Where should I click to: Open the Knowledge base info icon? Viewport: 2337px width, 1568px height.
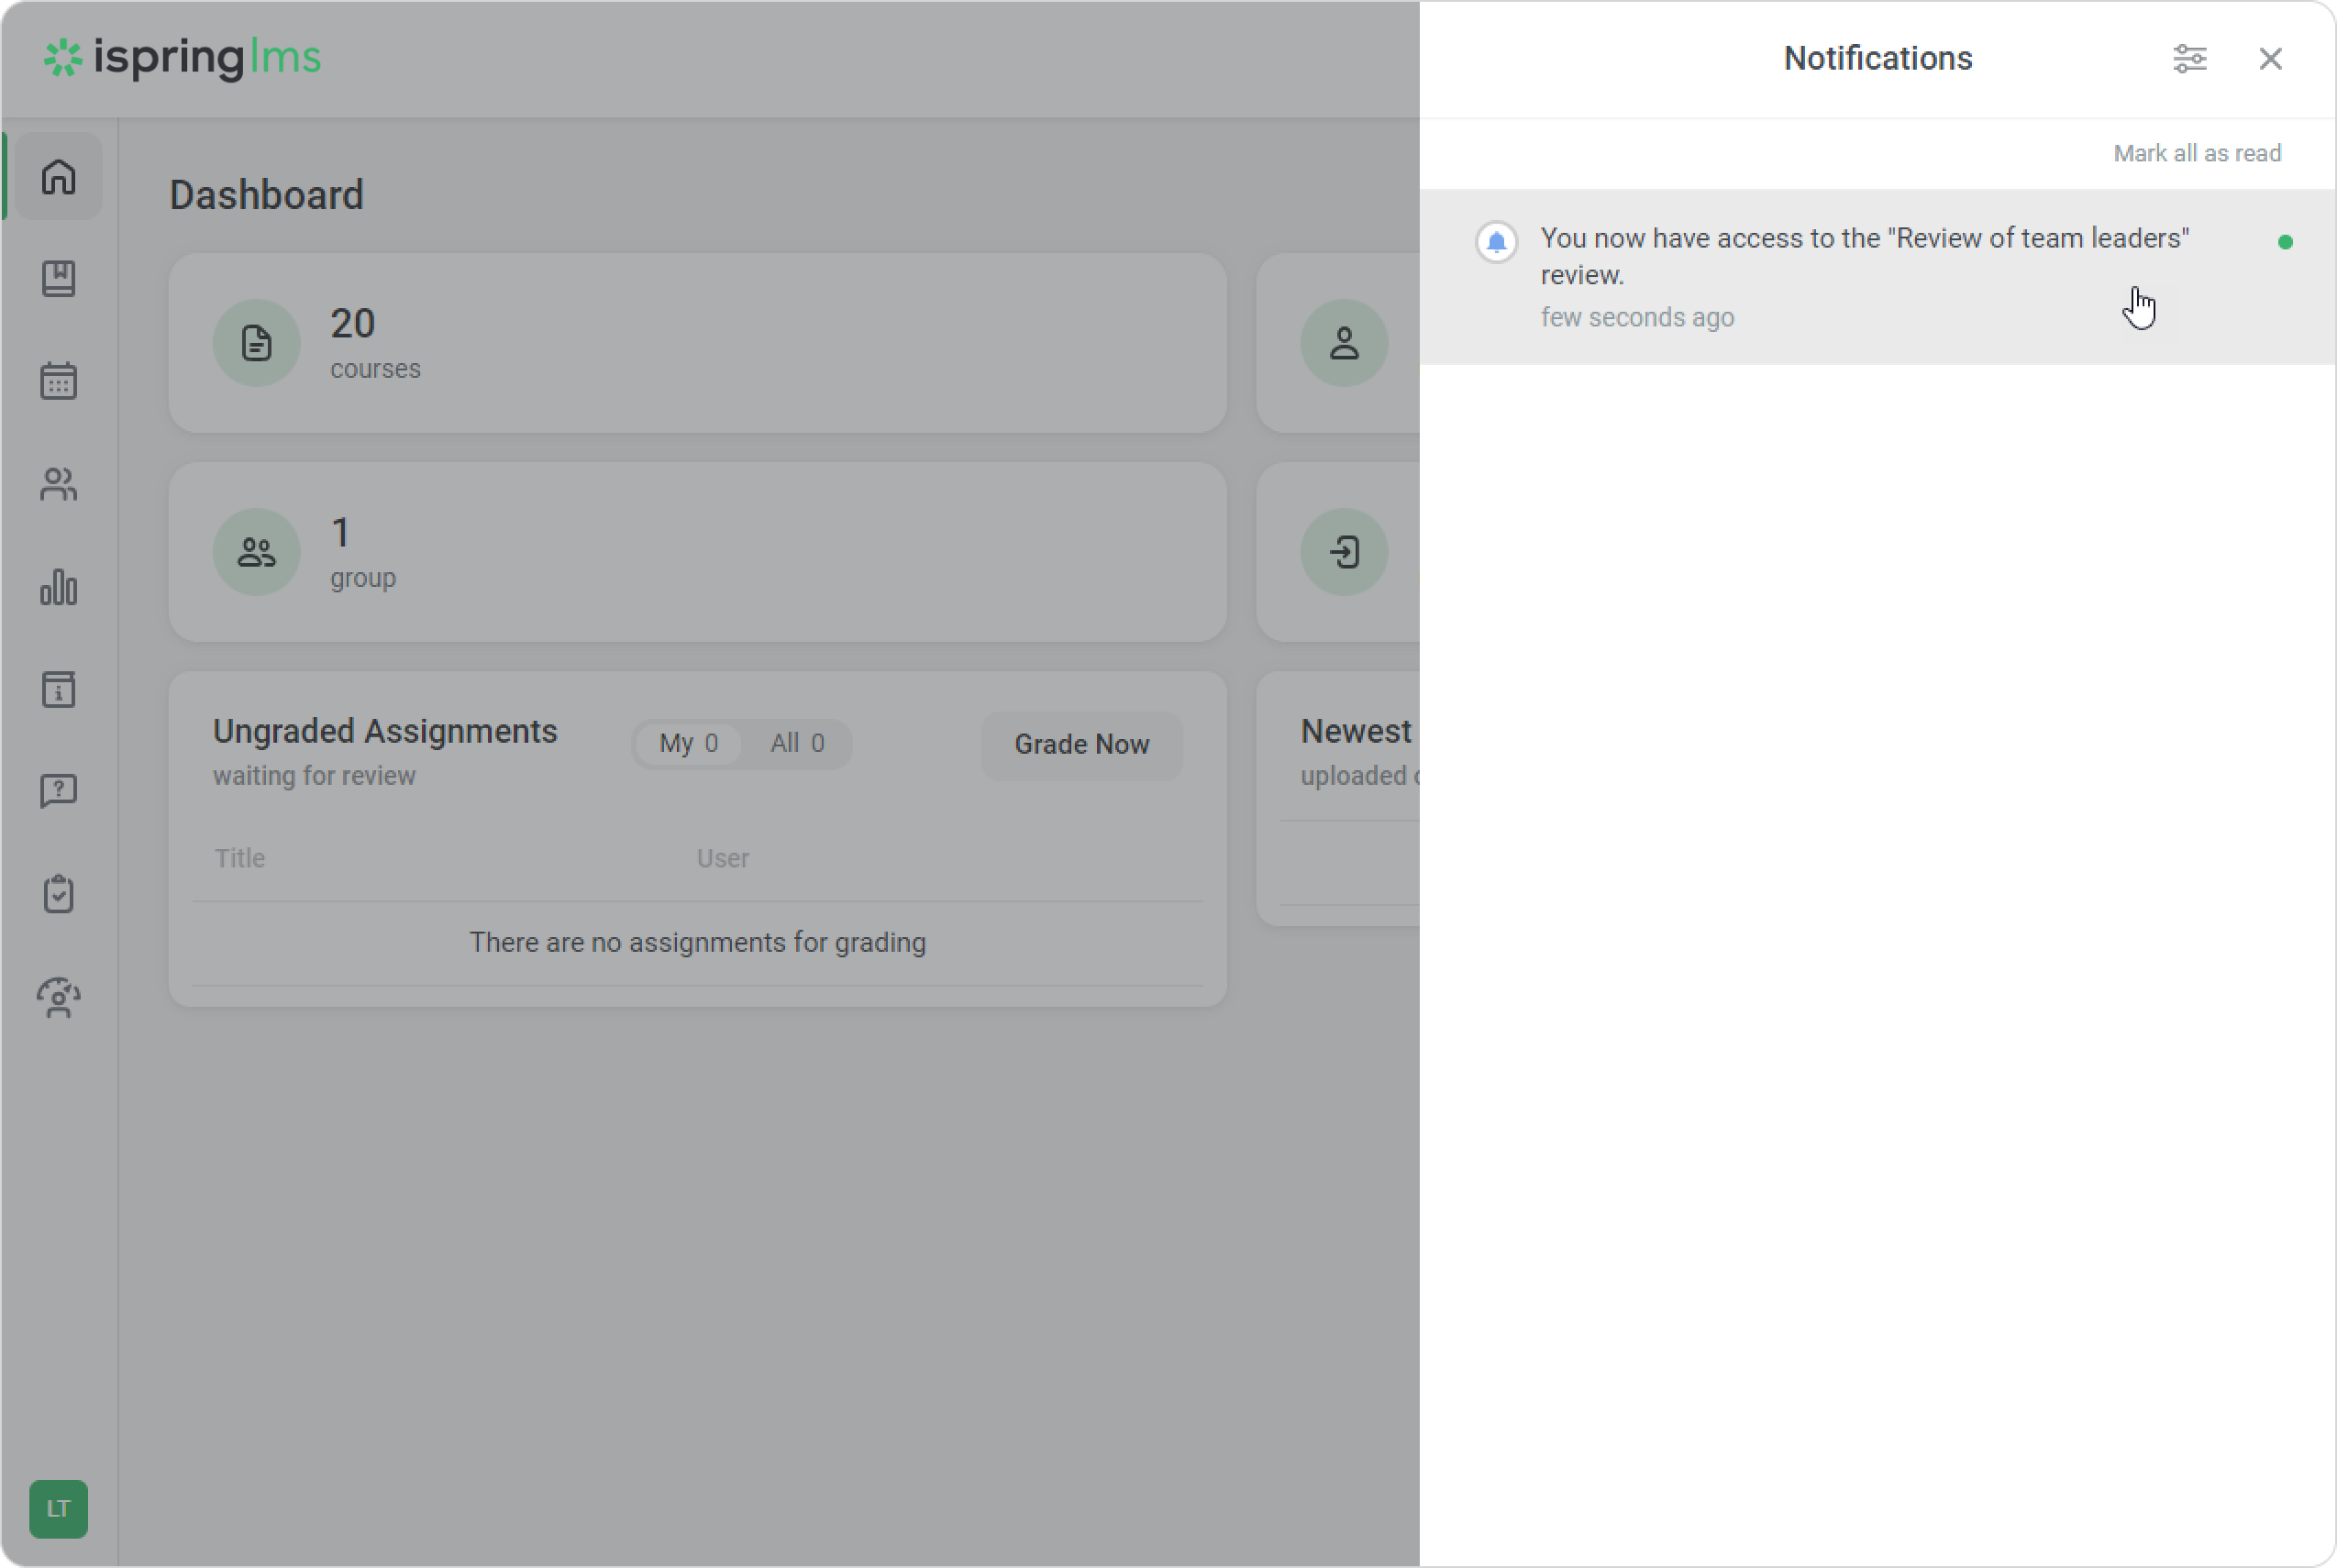coord(58,689)
